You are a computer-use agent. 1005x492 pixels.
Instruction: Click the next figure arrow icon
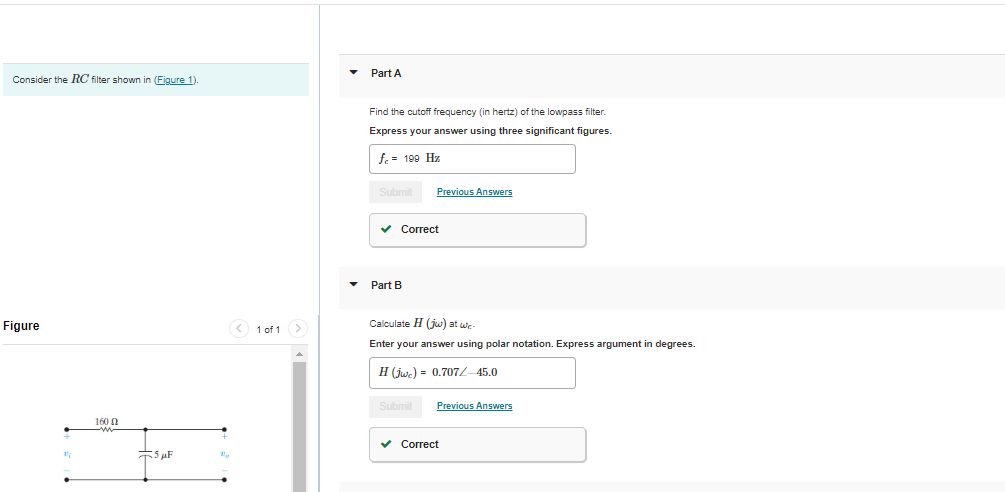tap(298, 329)
